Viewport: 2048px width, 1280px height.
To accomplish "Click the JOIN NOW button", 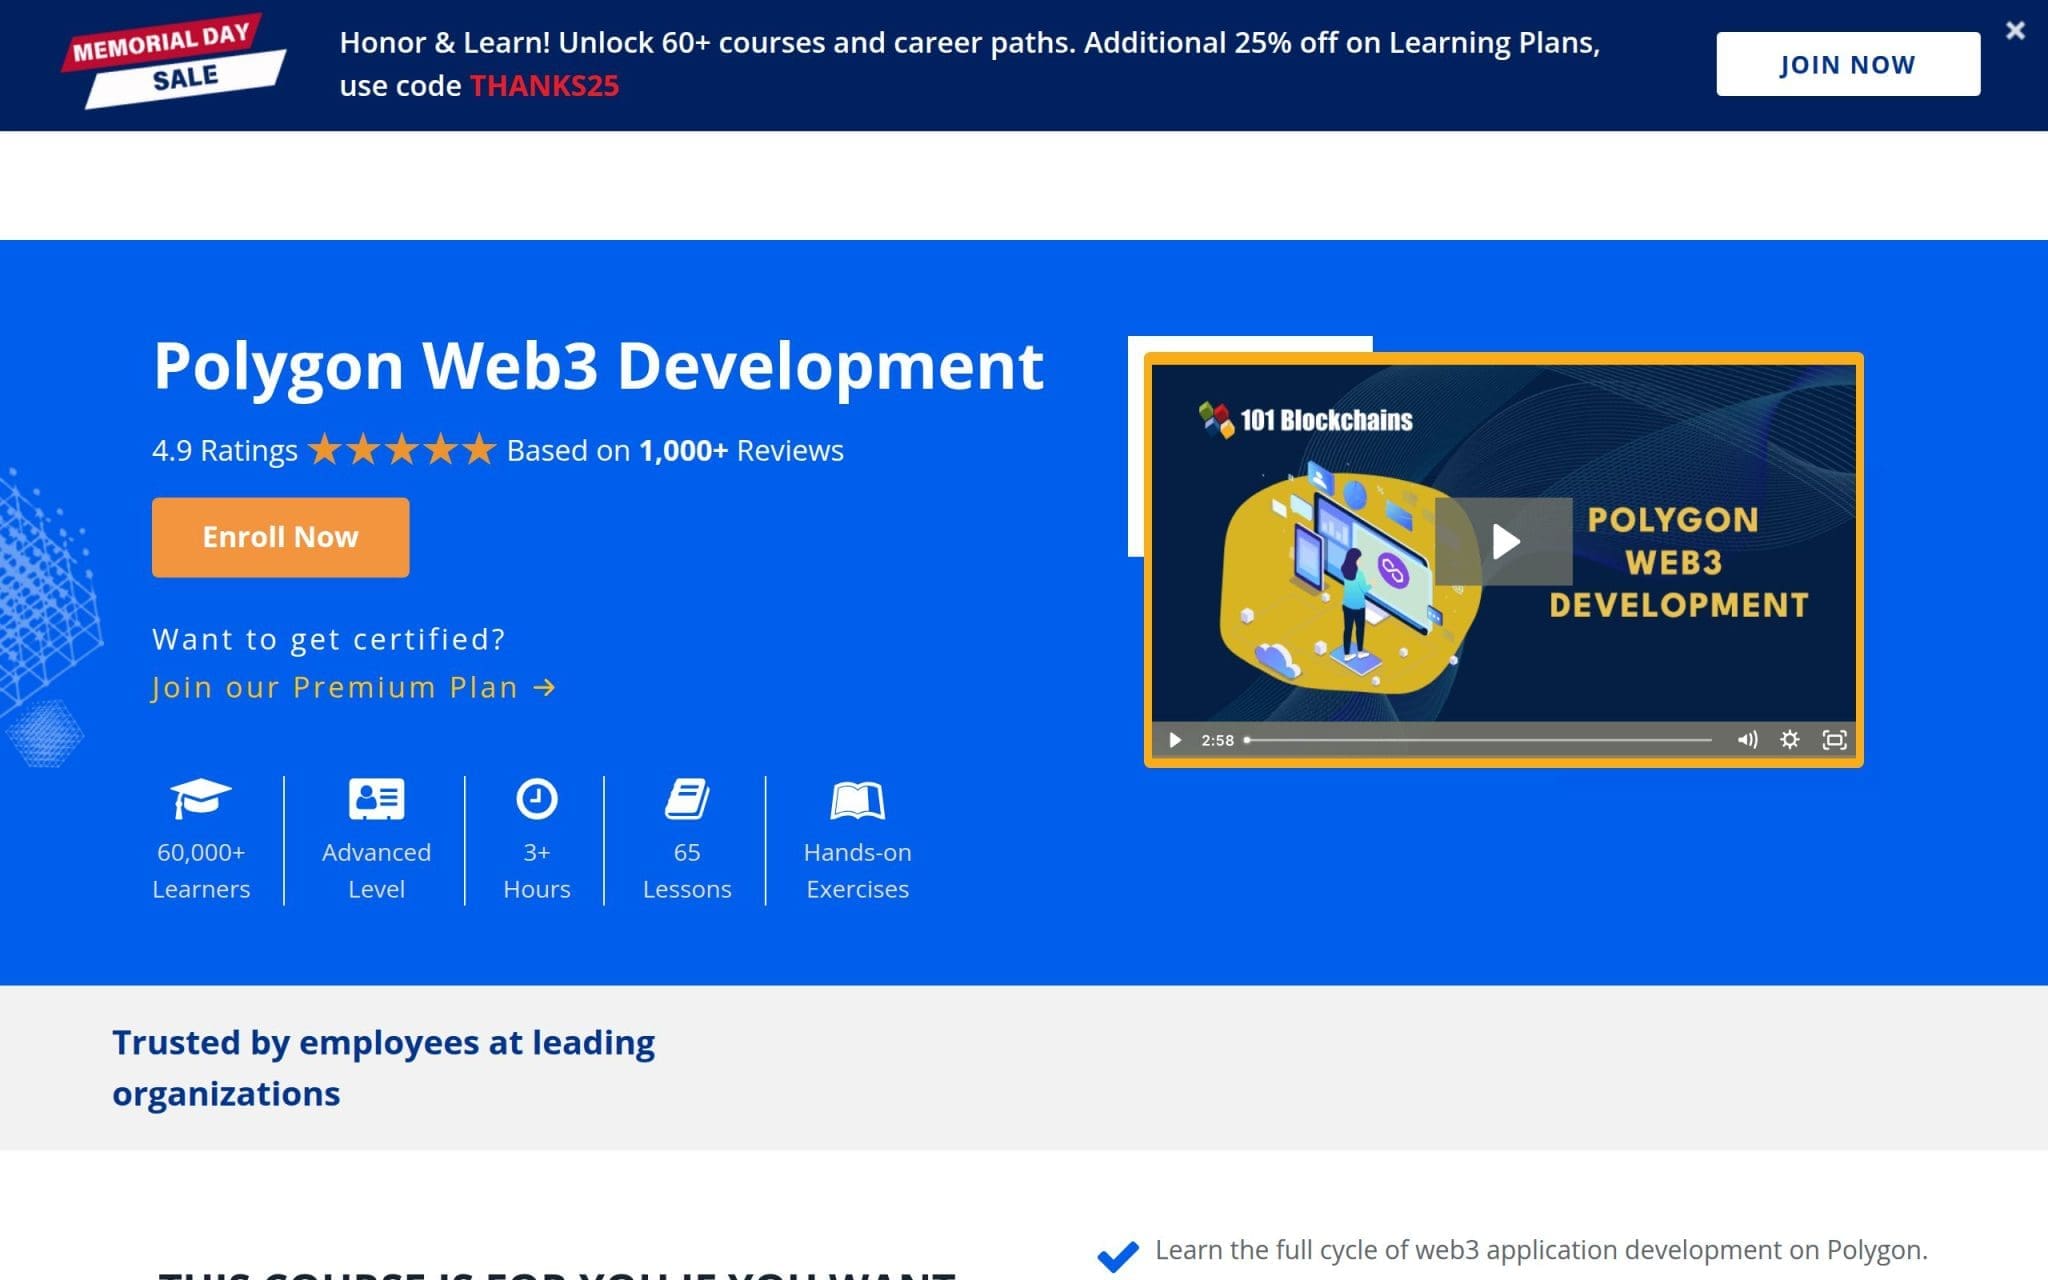I will tap(1848, 64).
